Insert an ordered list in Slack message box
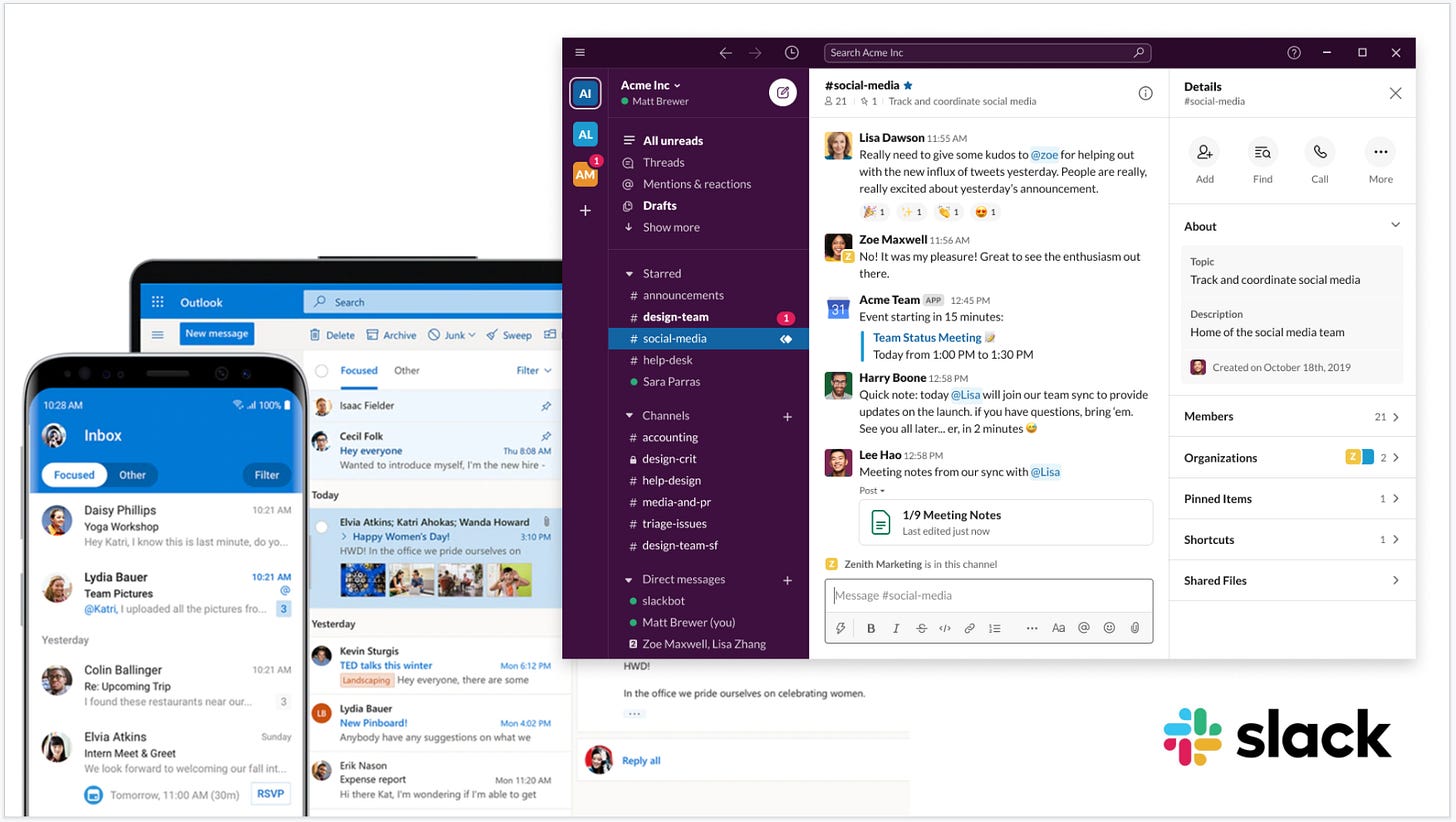This screenshot has width=1456, height=822. click(x=994, y=628)
